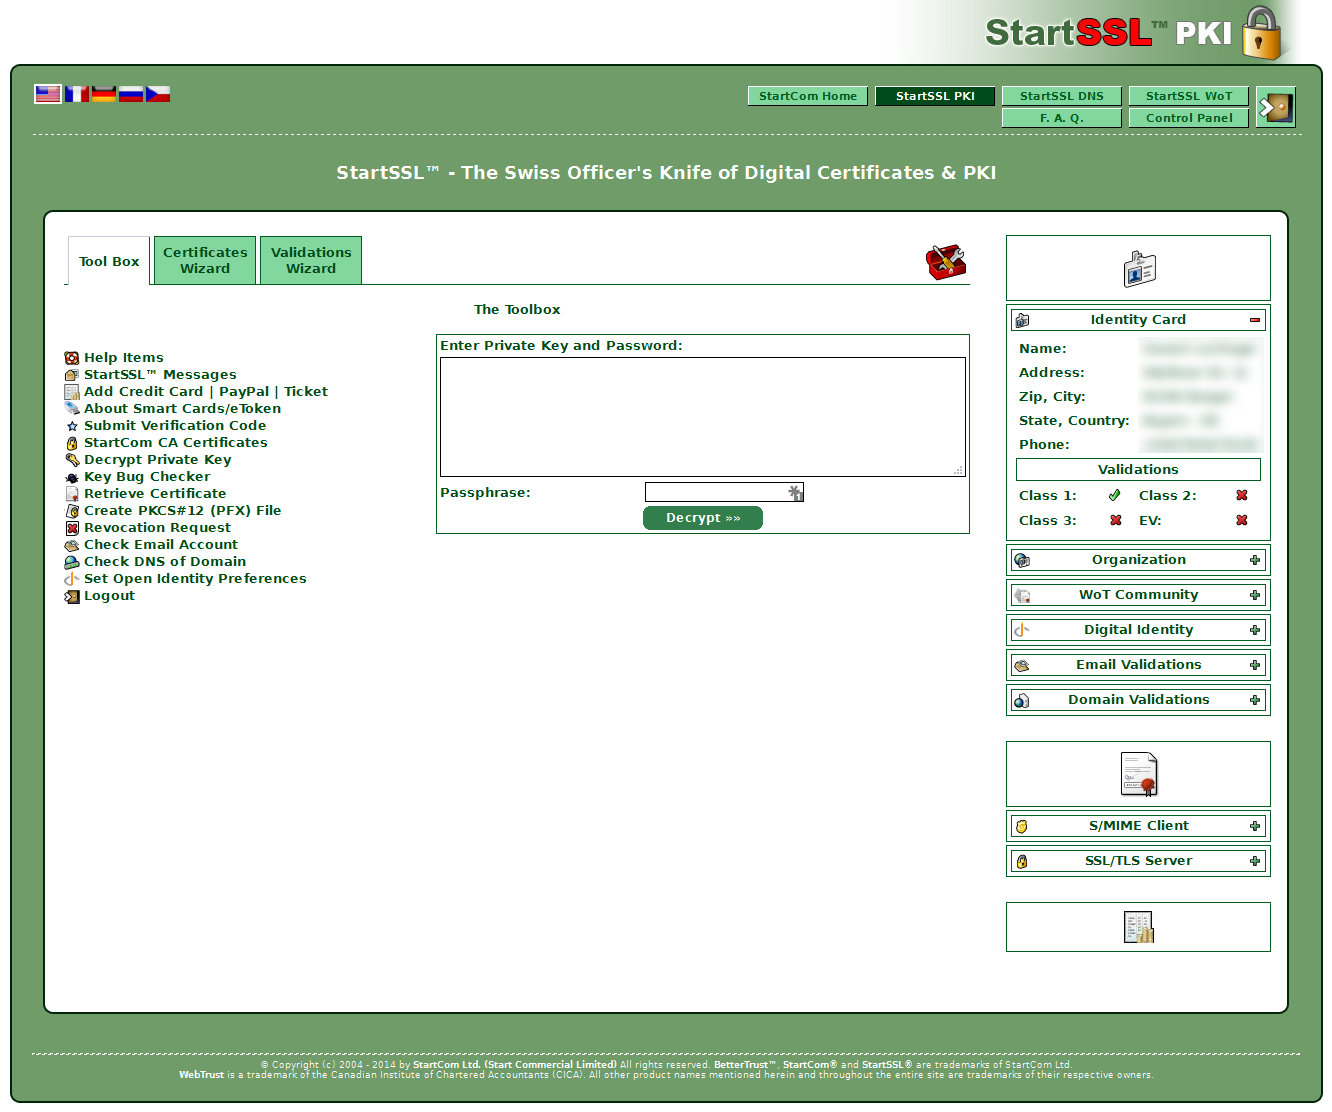Open the identity badge icon panel
Viewport: 1332px width, 1112px height.
pos(1139,268)
